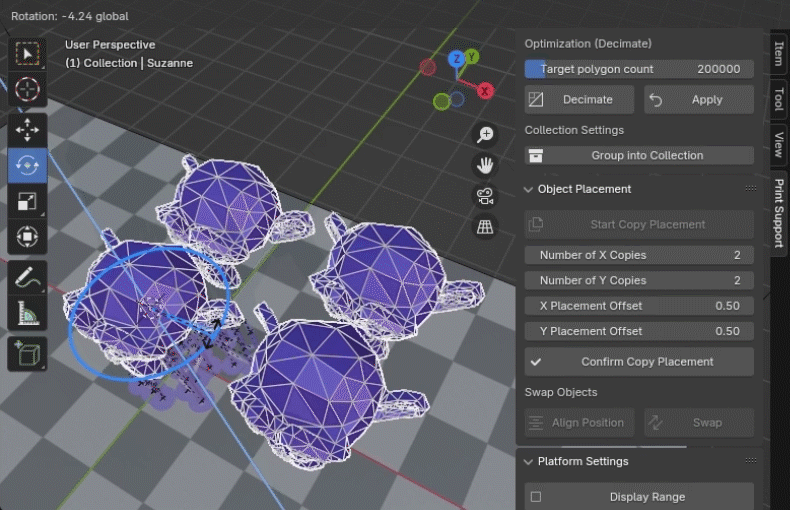Viewport: 790px width, 510px height.
Task: Click the Y Placement Offset field
Action: pos(639,331)
